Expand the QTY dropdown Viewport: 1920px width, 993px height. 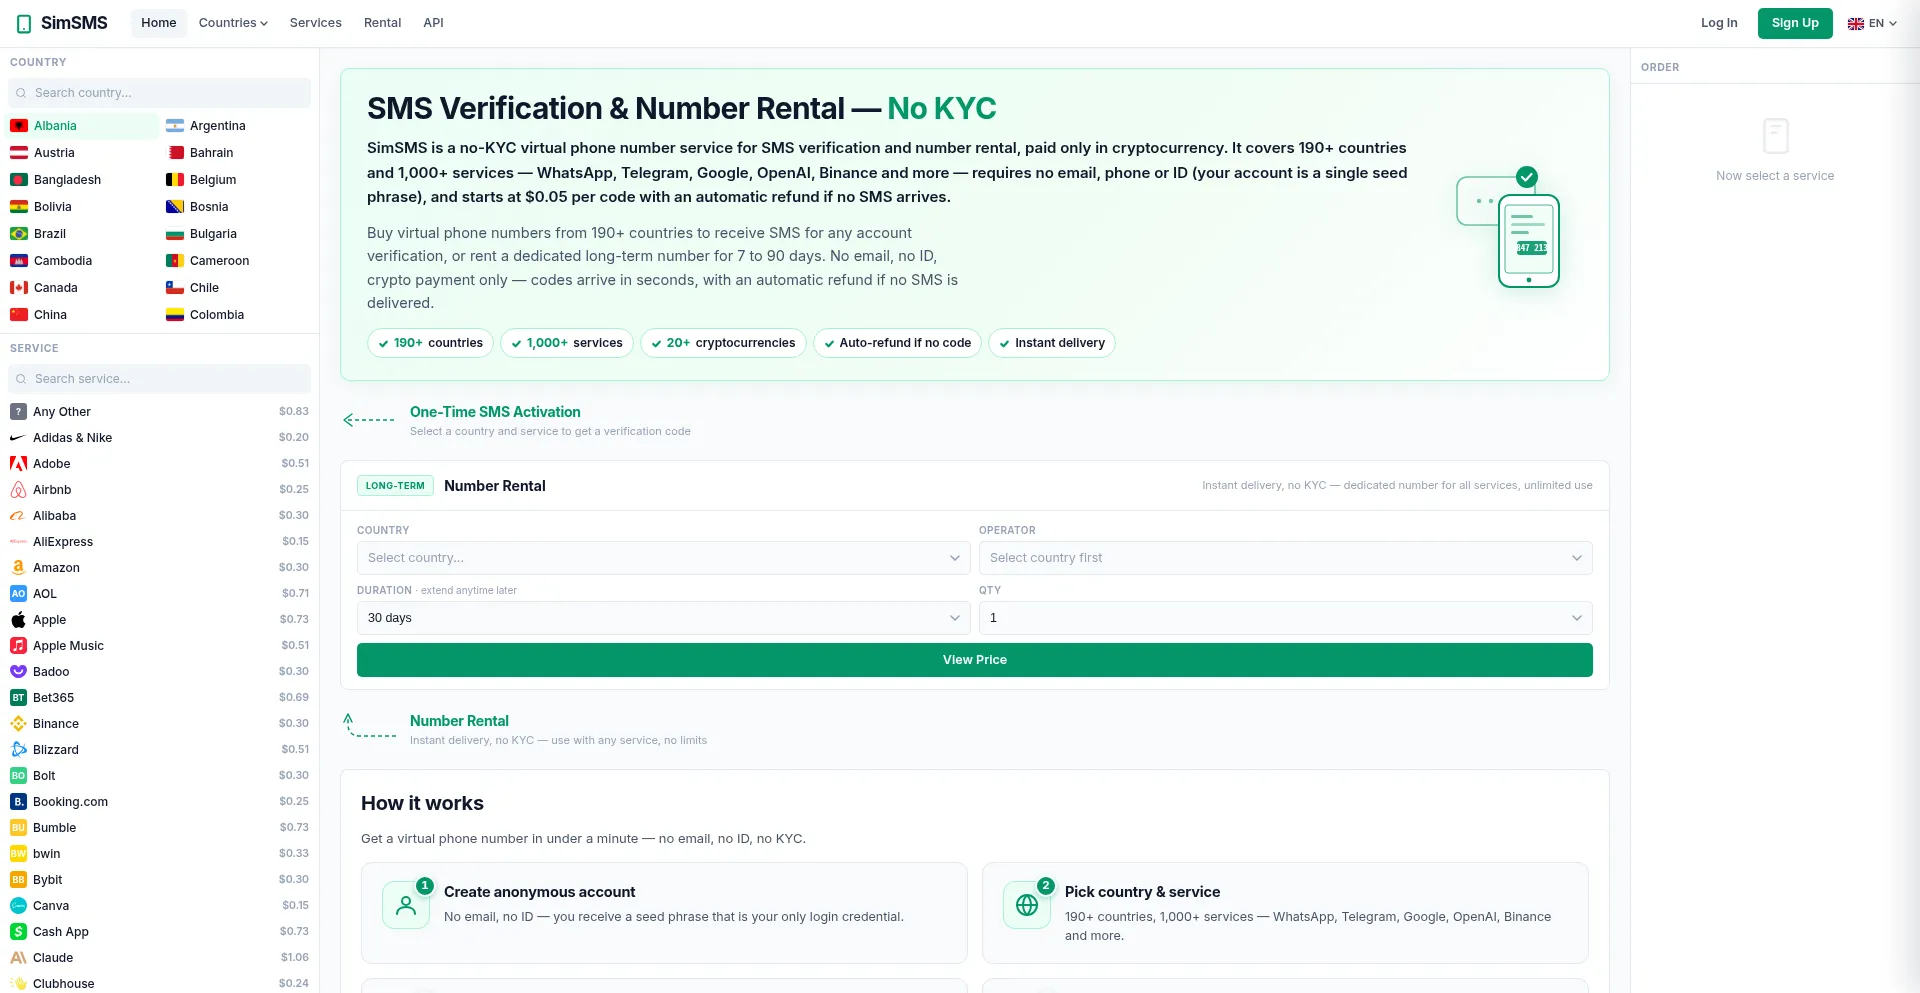[x=1285, y=618]
